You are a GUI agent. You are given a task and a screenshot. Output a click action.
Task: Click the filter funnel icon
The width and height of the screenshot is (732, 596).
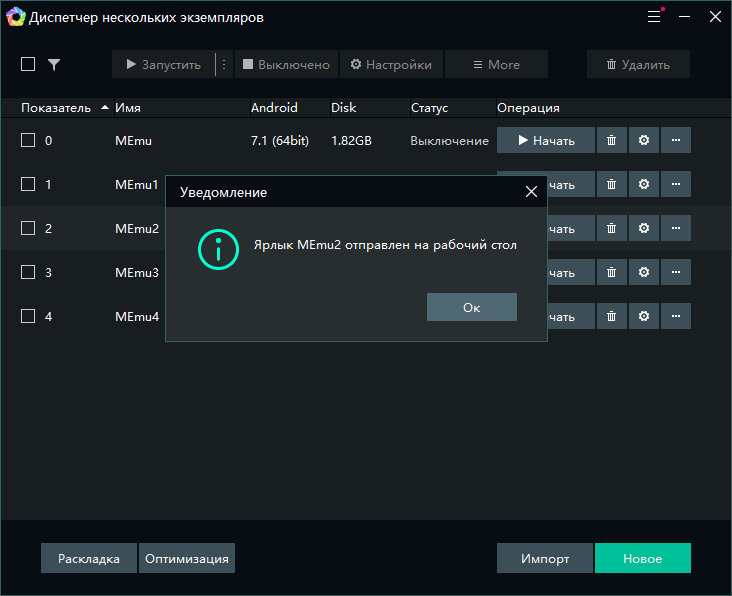tap(54, 64)
